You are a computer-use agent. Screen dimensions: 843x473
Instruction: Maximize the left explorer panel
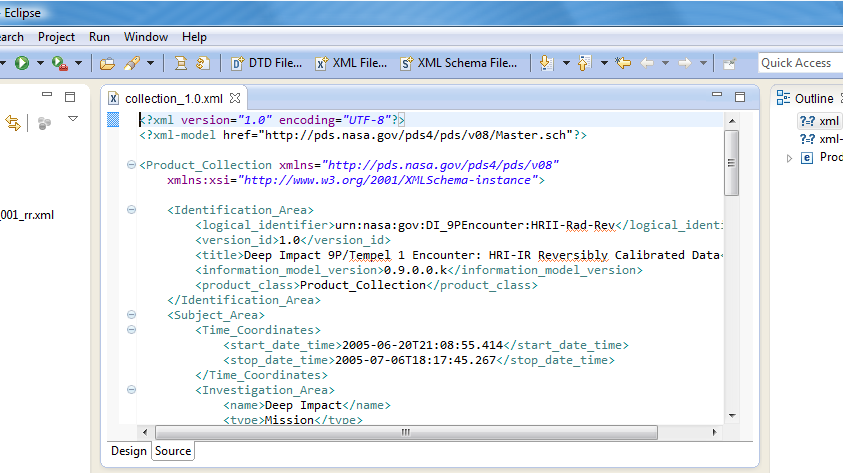point(70,97)
